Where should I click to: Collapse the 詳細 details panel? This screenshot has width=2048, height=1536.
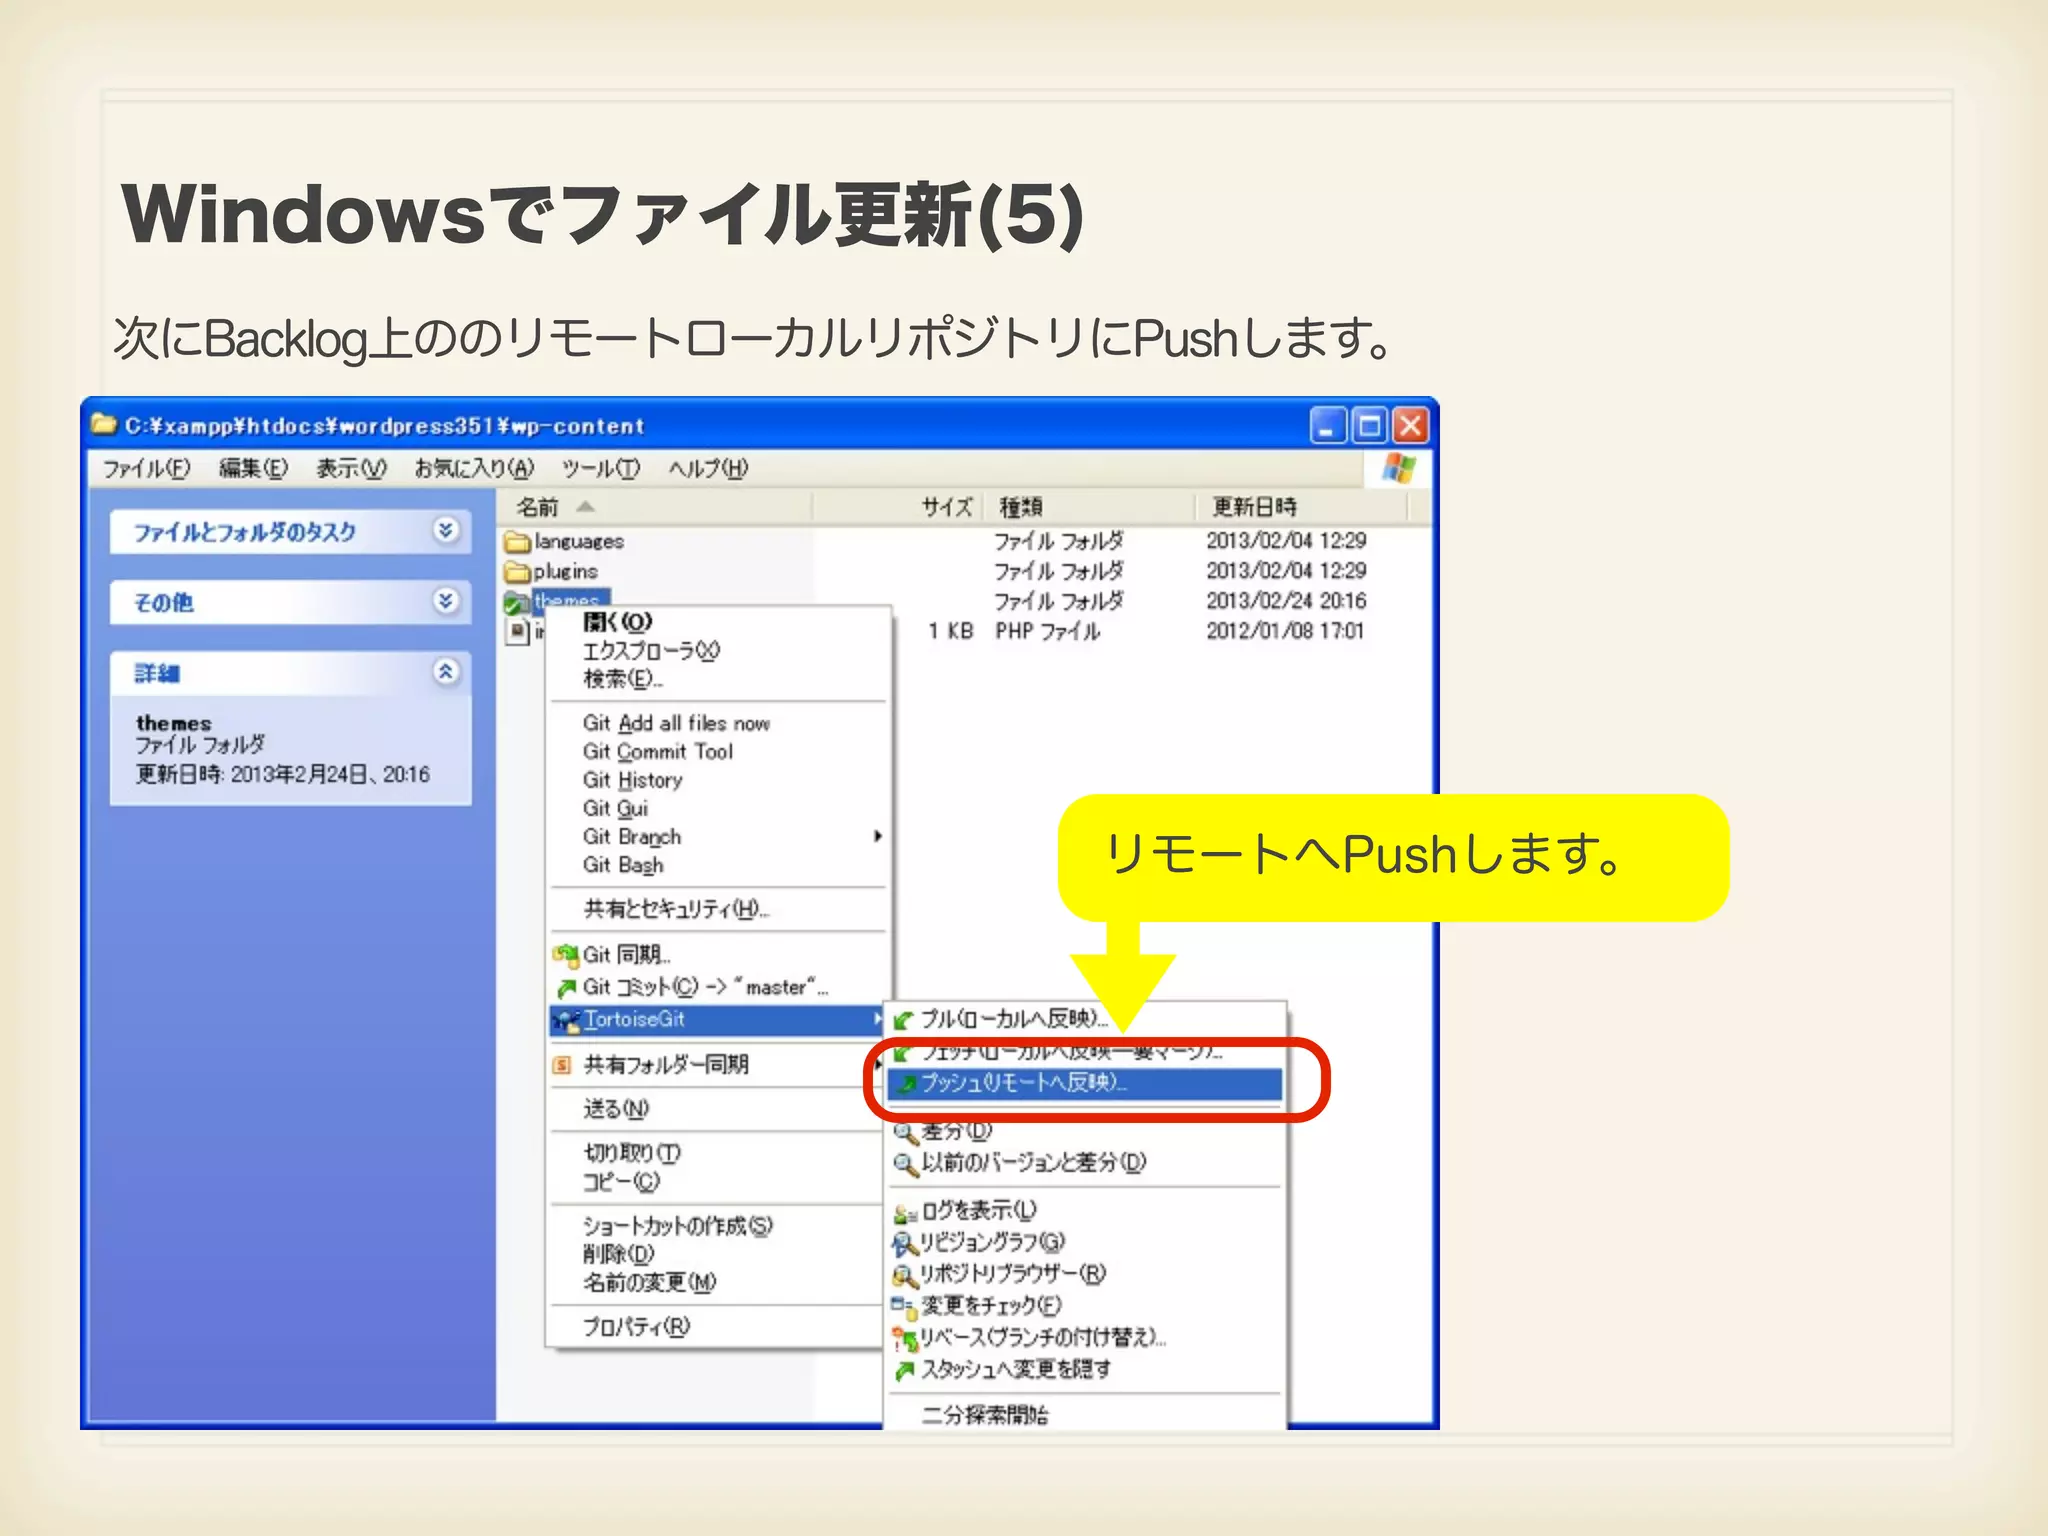[446, 672]
